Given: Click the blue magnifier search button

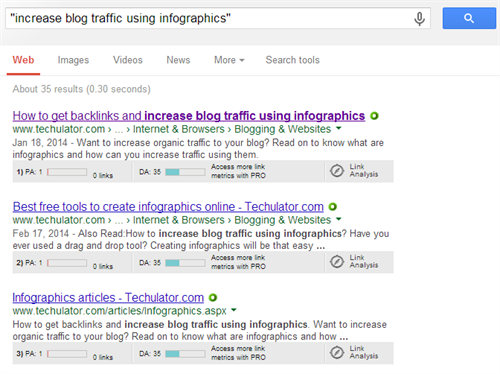Looking at the screenshot, I should coord(469,18).
